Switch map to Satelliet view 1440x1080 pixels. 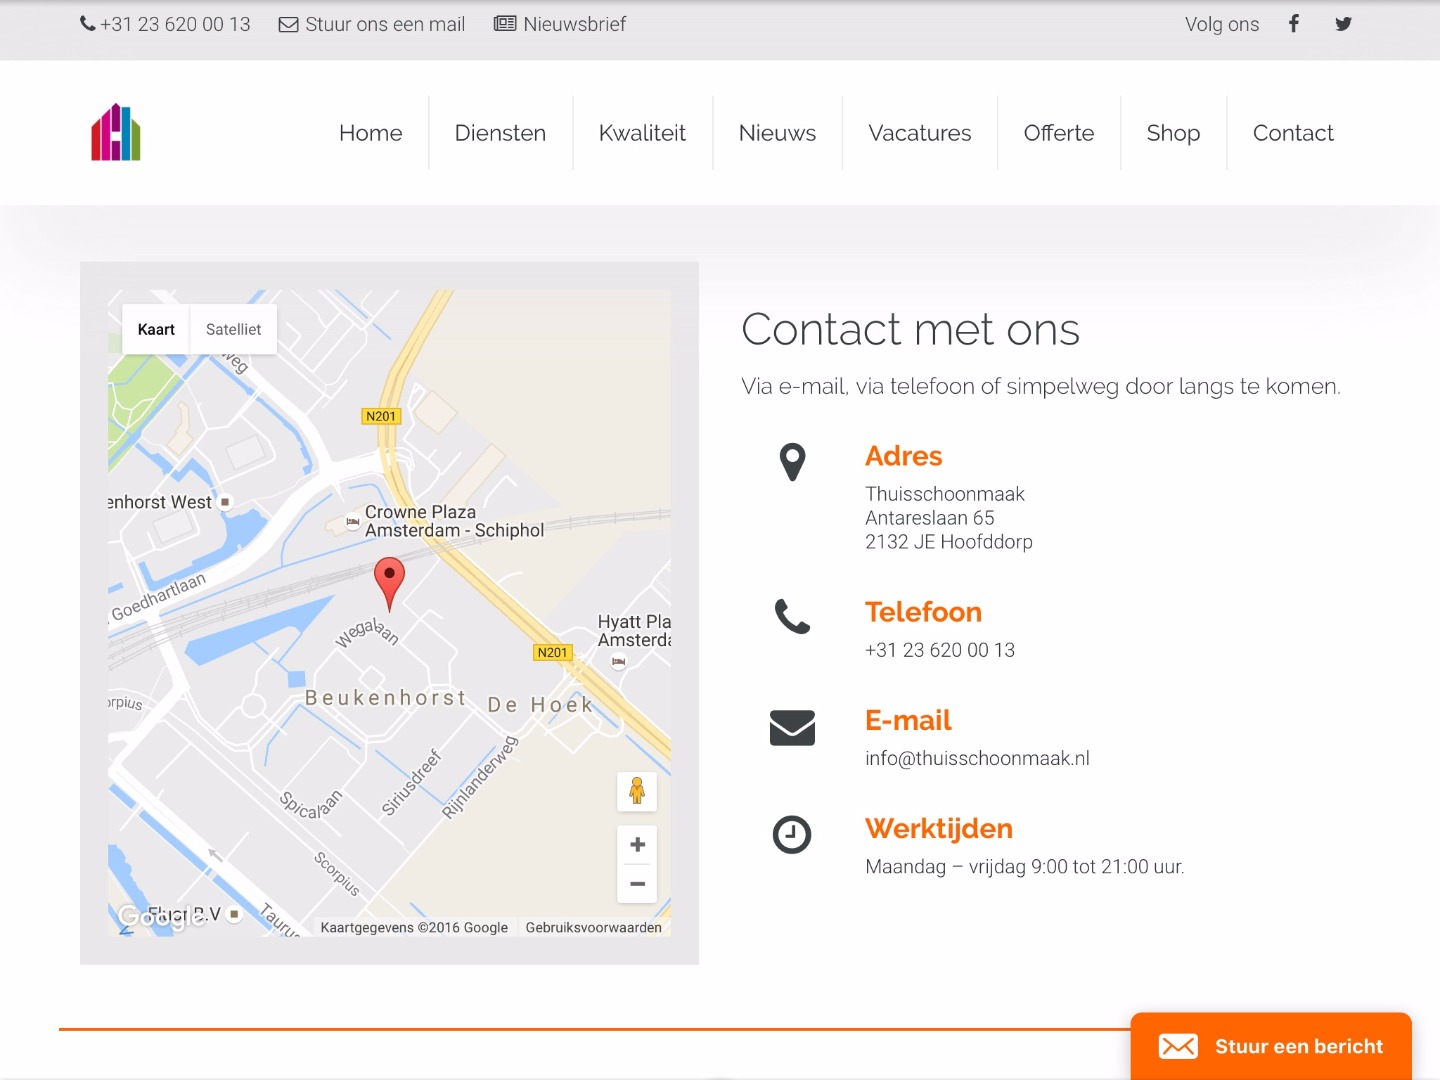coord(233,329)
